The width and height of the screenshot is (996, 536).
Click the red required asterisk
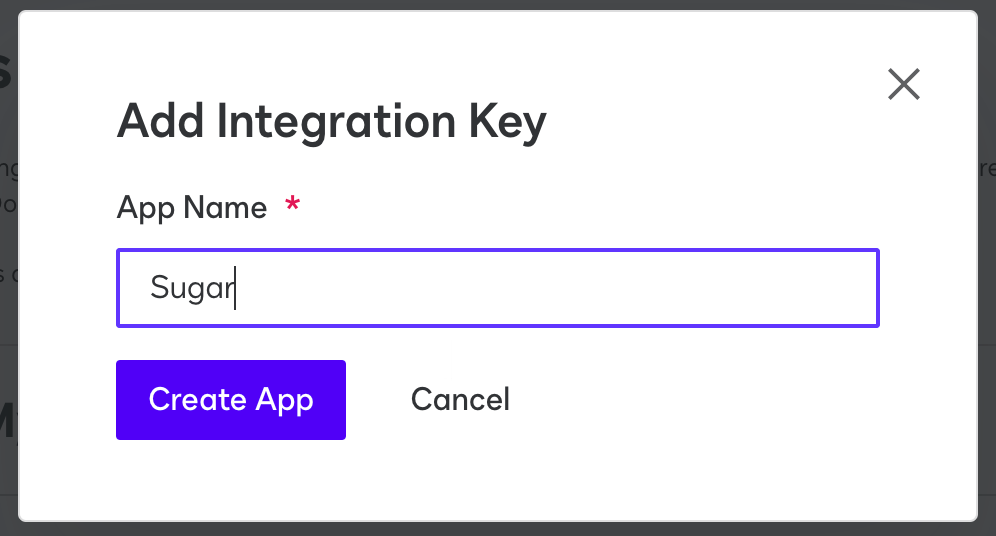click(292, 207)
